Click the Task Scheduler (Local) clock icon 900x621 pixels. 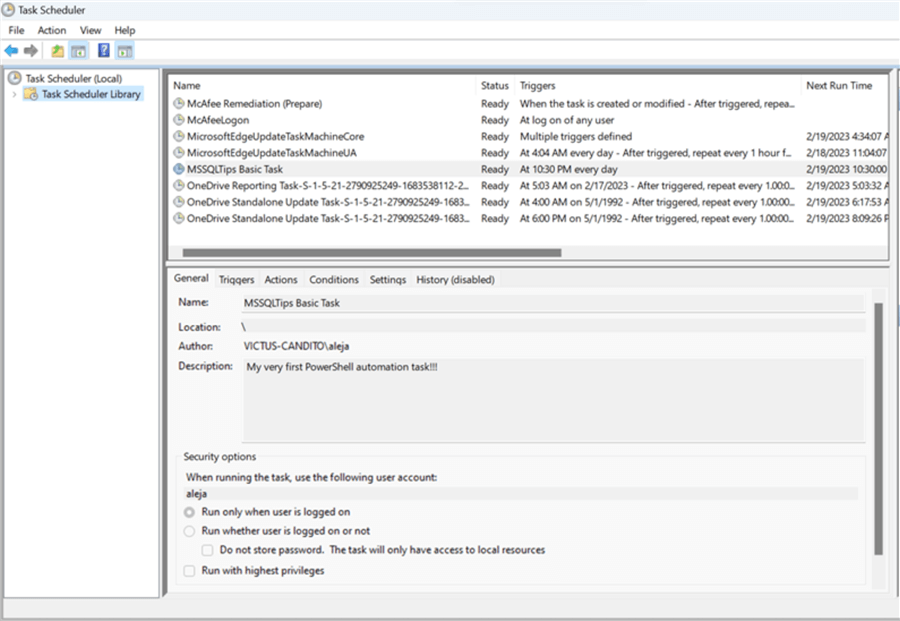click(14, 78)
